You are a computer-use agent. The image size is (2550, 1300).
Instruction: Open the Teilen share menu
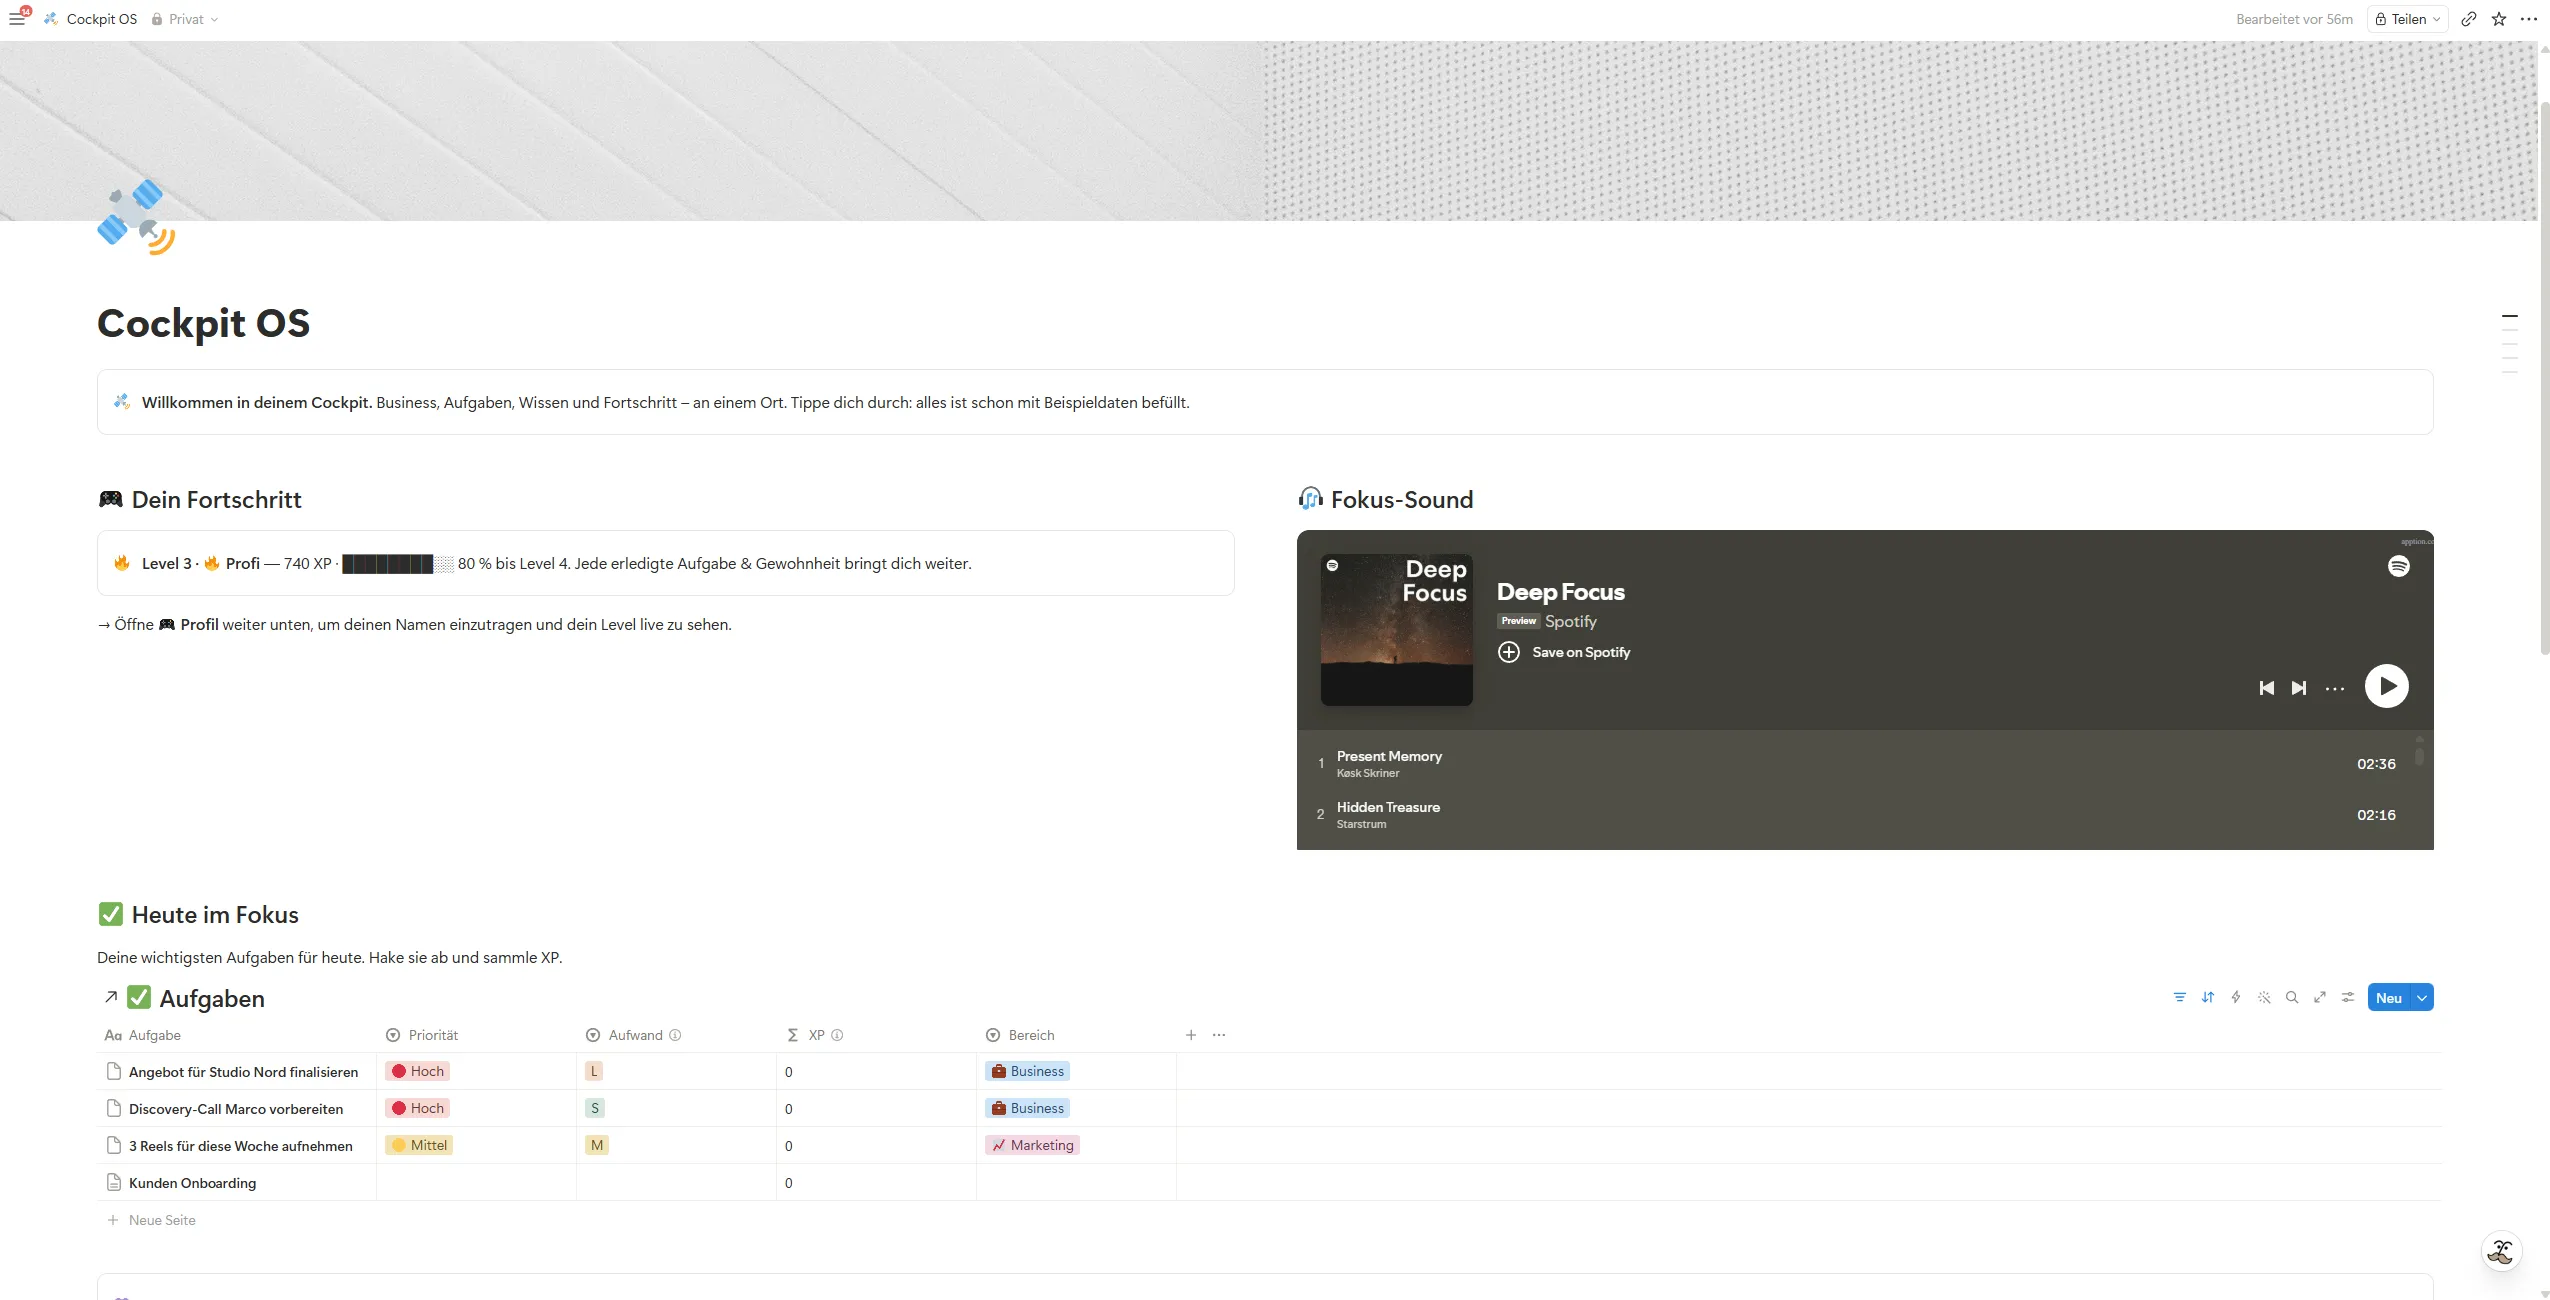tap(2407, 19)
